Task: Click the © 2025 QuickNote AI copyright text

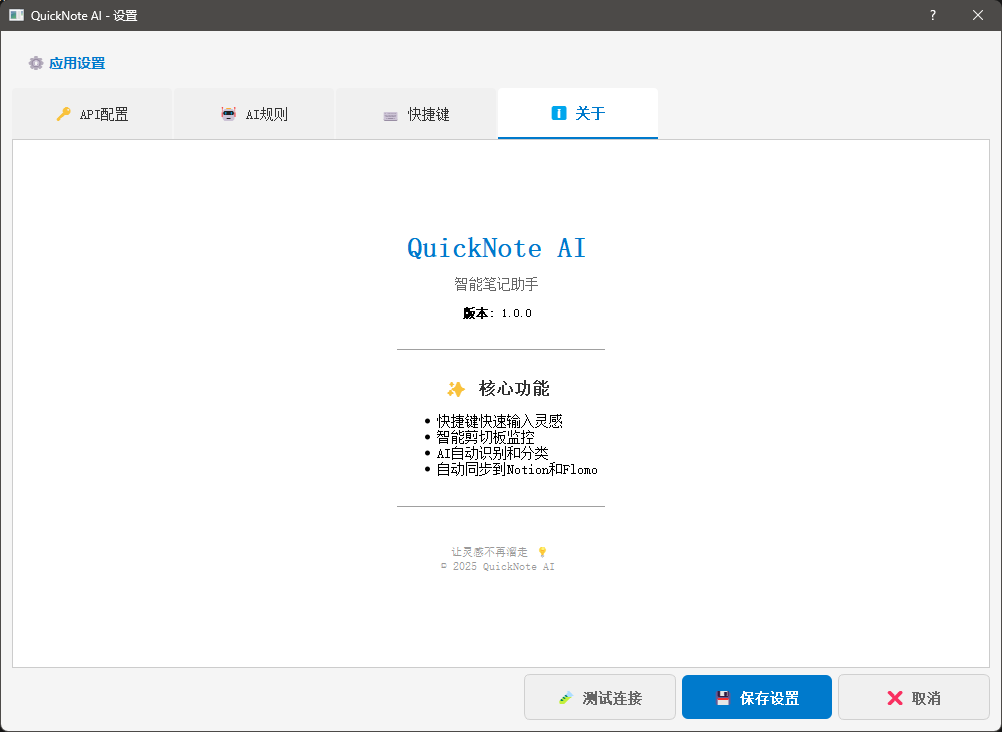Action: 498,567
